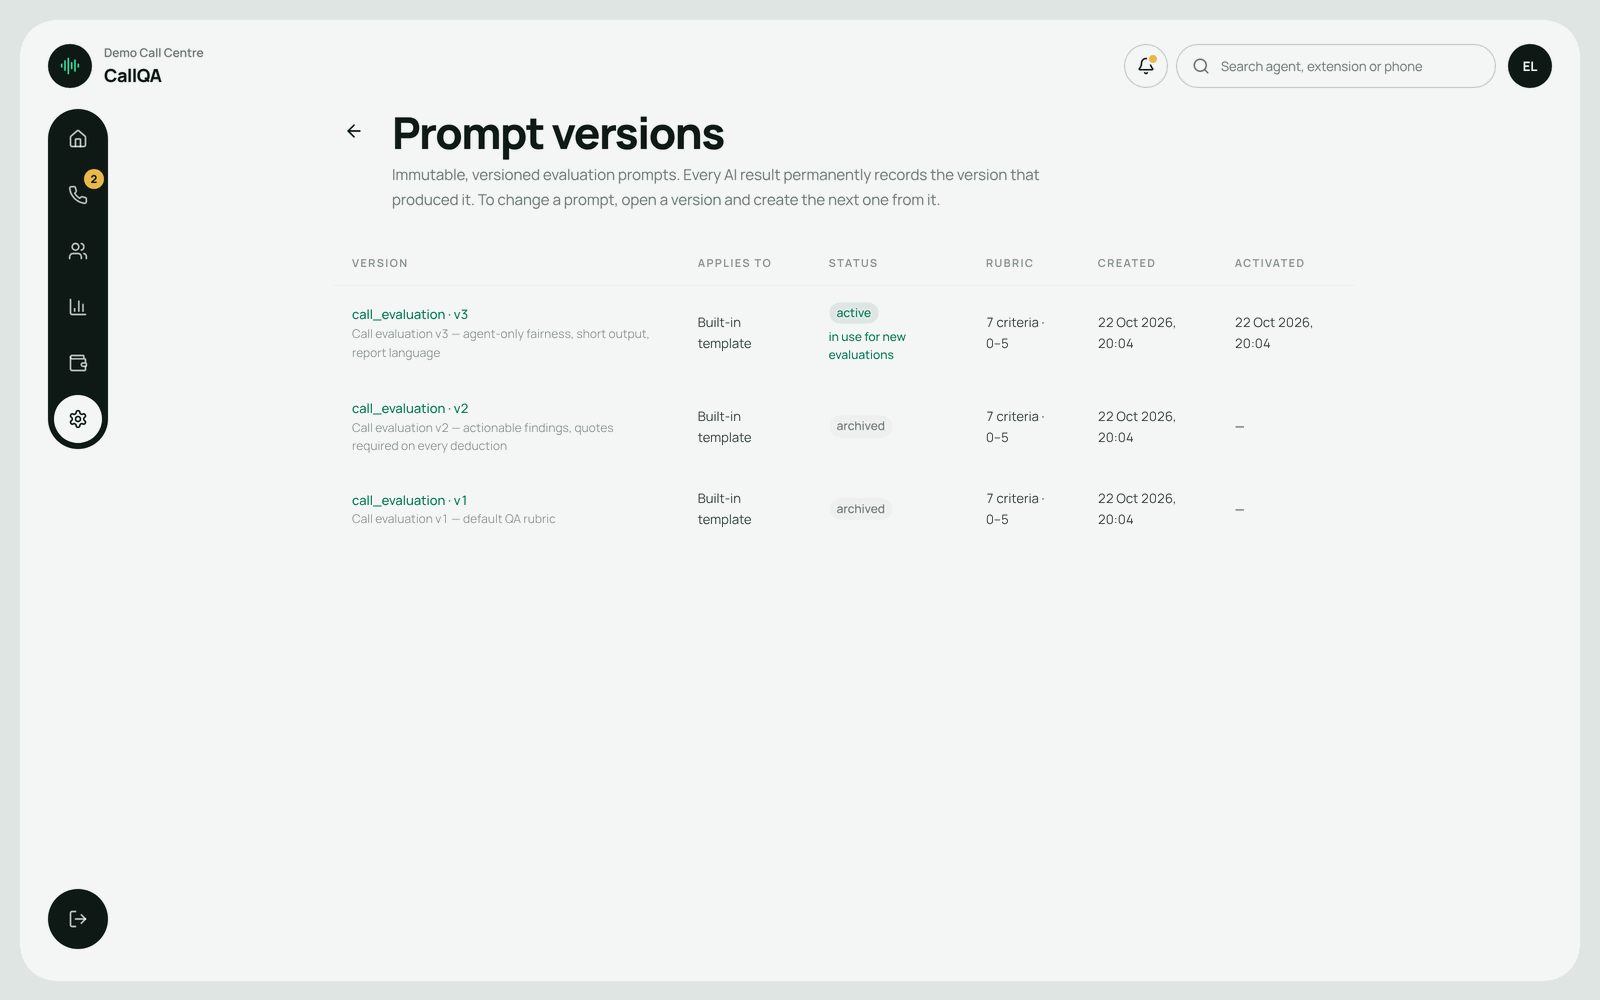Click the Demo Call Centre label
The height and width of the screenshot is (1000, 1600).
click(154, 53)
